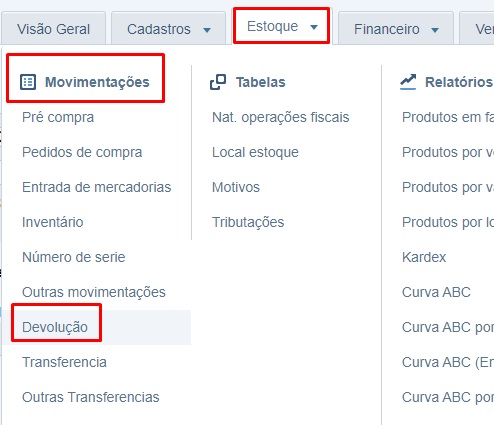Screen dimensions: 494x425
Task: Click the Tabelas section icon
Action: click(x=218, y=82)
